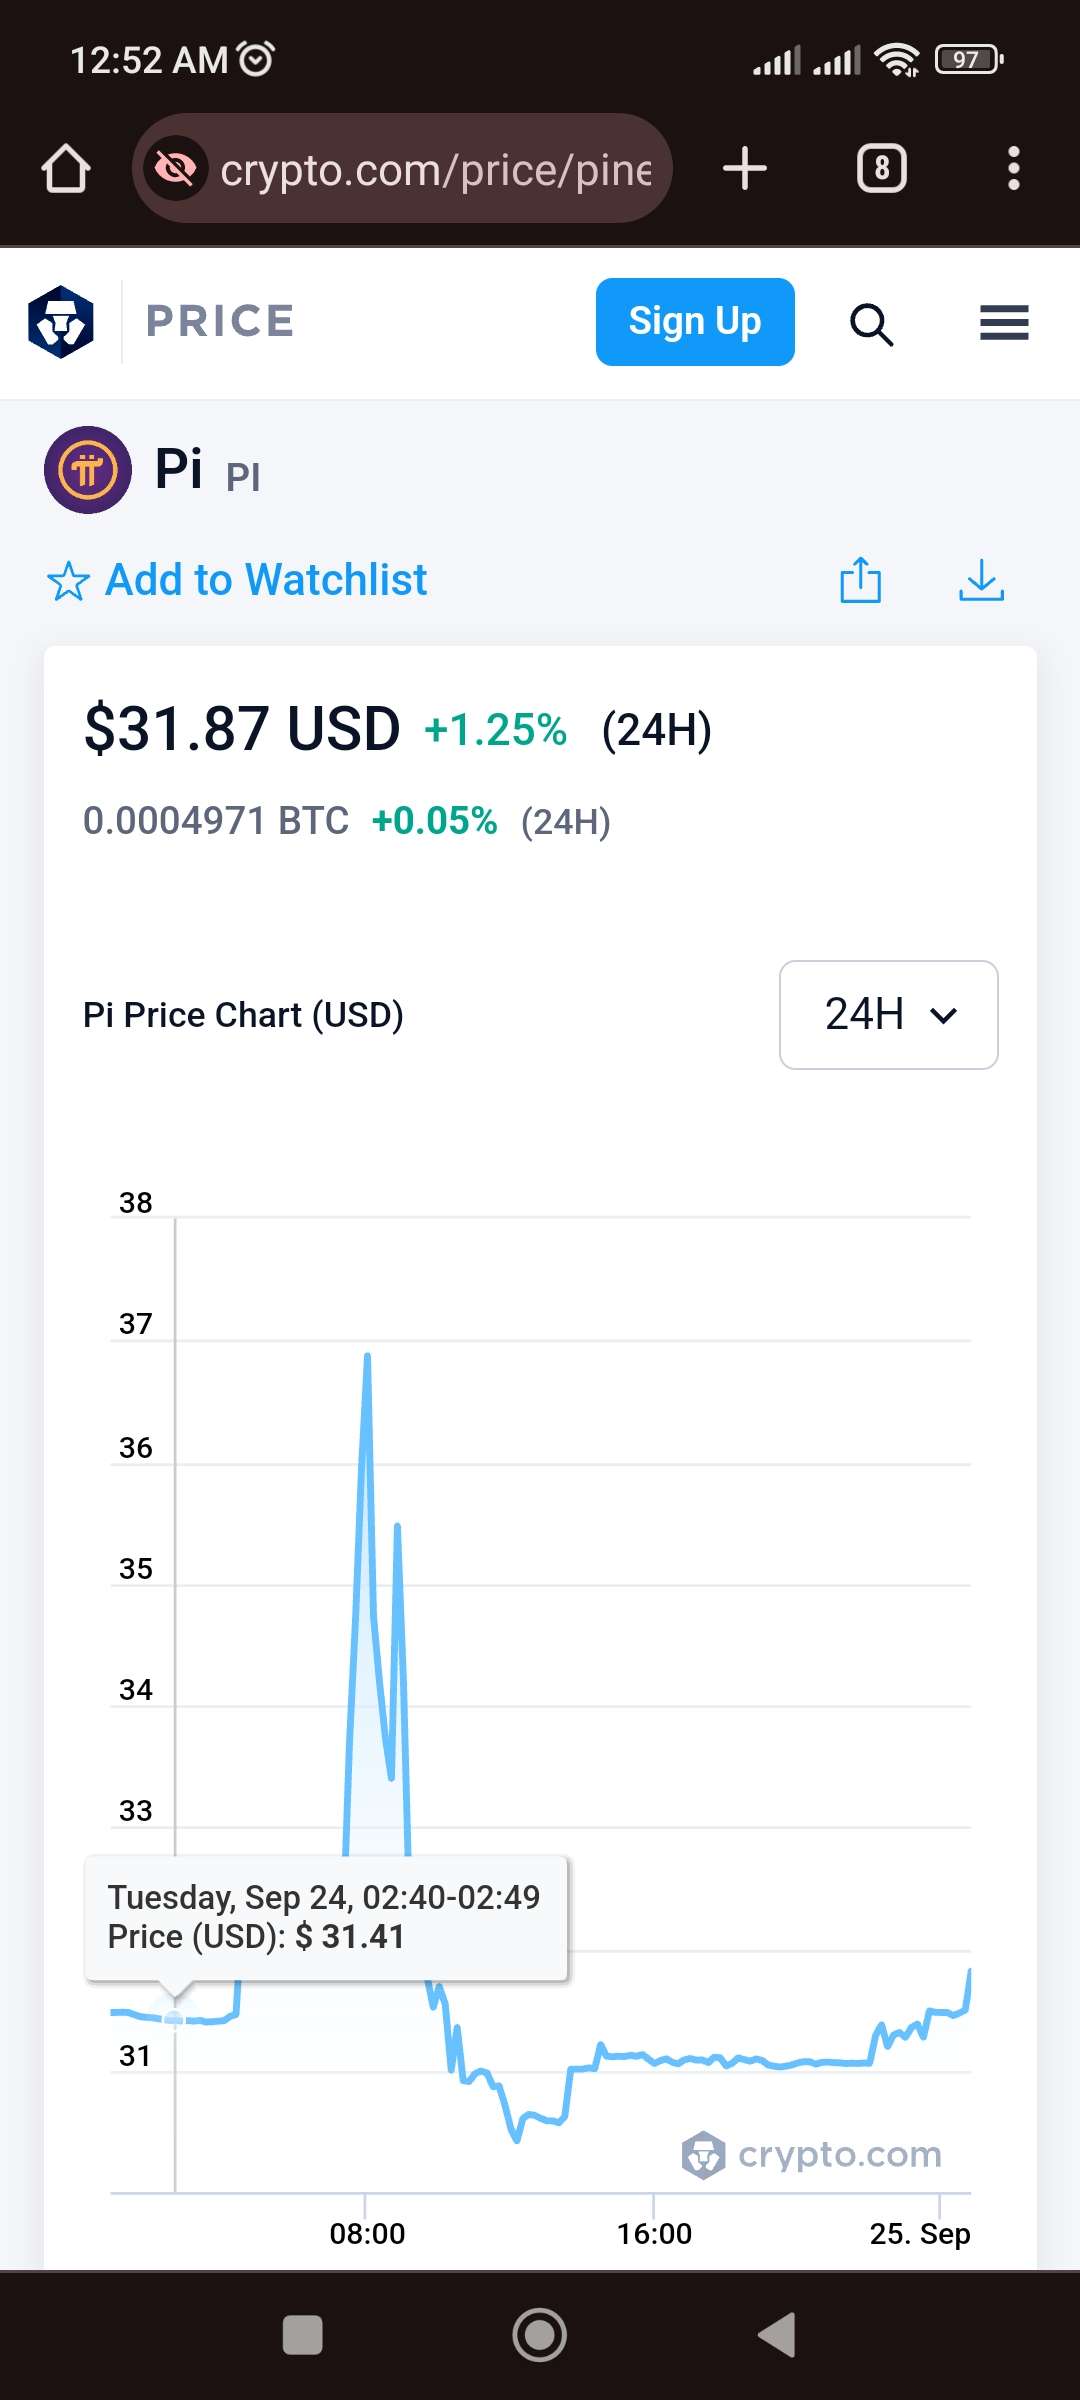Viewport: 1080px width, 2400px height.
Task: Open the hamburger navigation menu
Action: click(x=1004, y=323)
